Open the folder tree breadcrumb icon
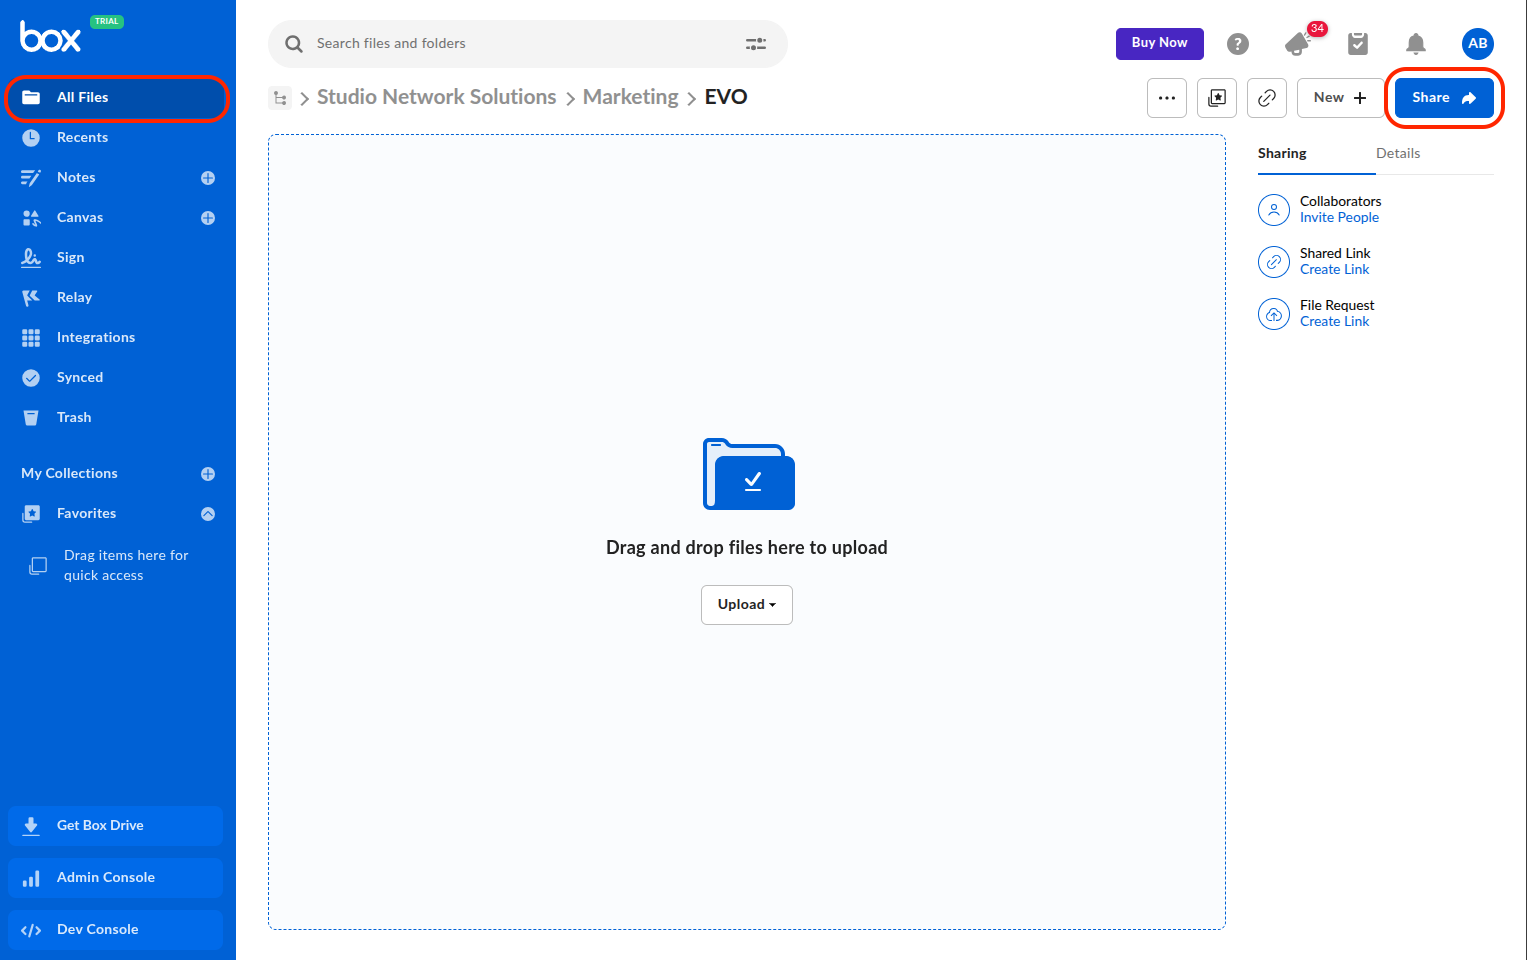The image size is (1527, 960). (280, 98)
